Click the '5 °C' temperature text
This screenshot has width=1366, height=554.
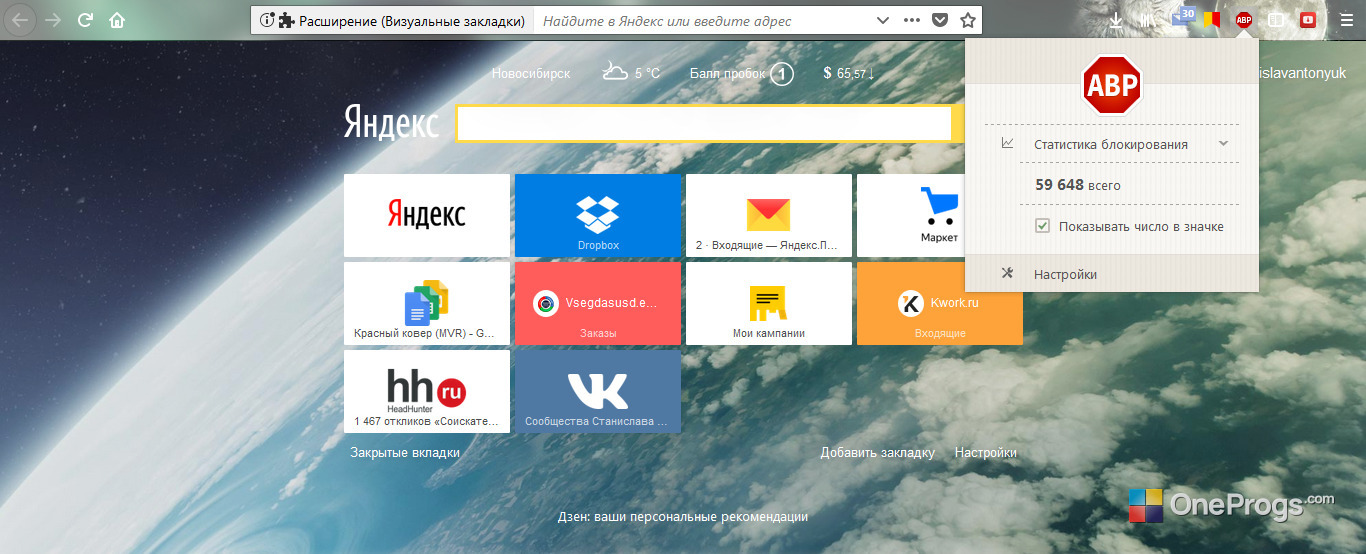[647, 73]
